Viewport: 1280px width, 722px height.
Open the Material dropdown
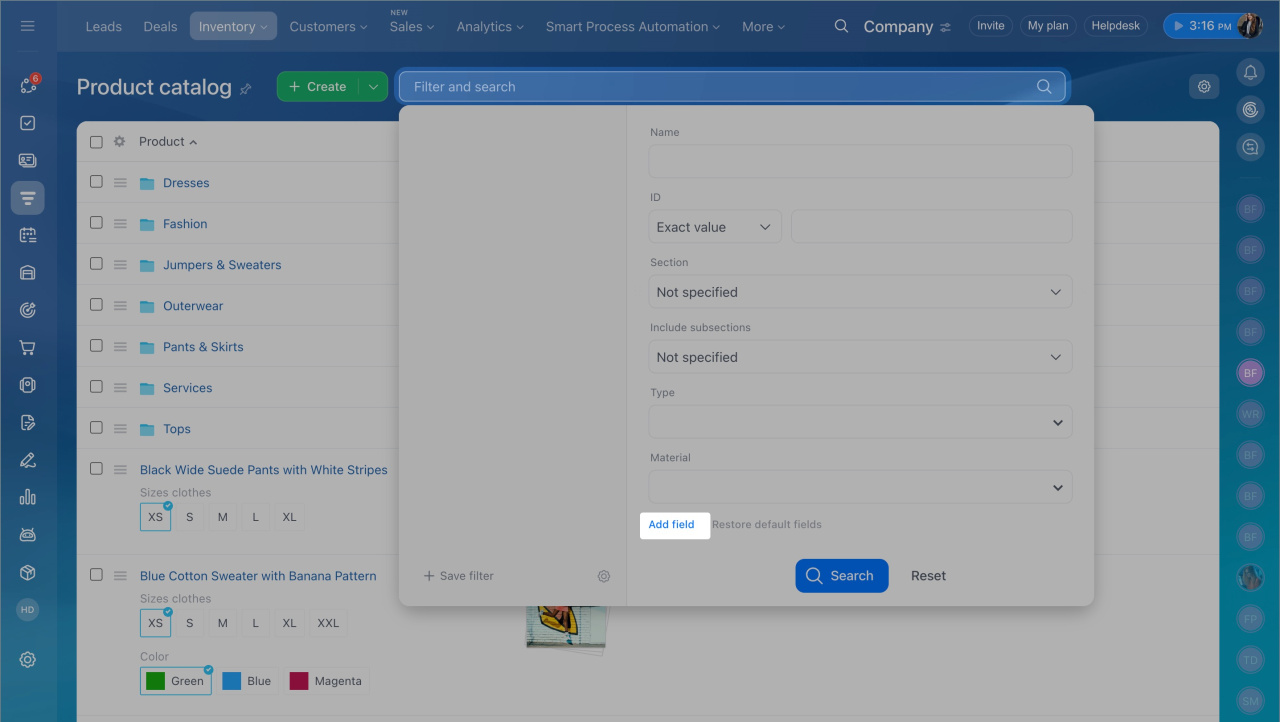coord(860,487)
